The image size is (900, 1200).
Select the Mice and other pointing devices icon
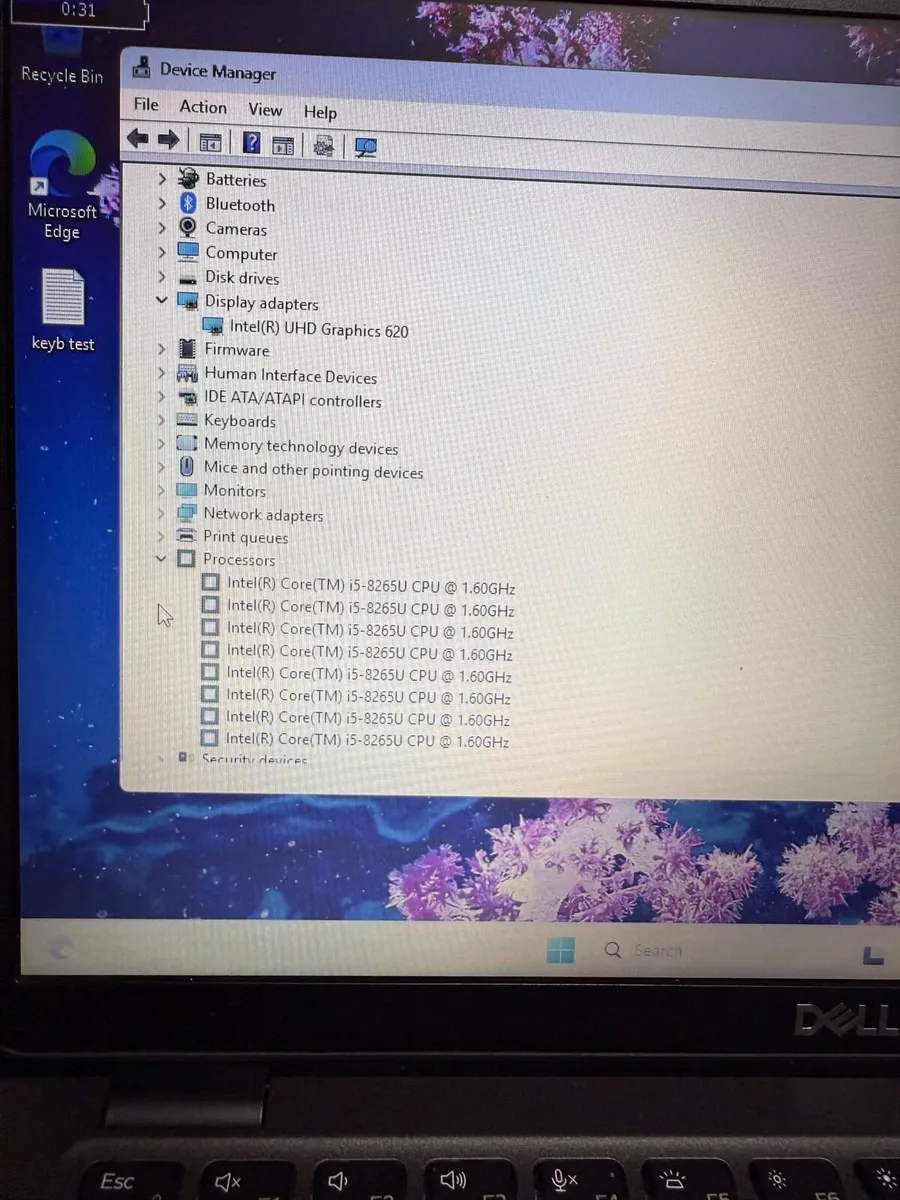coord(186,467)
